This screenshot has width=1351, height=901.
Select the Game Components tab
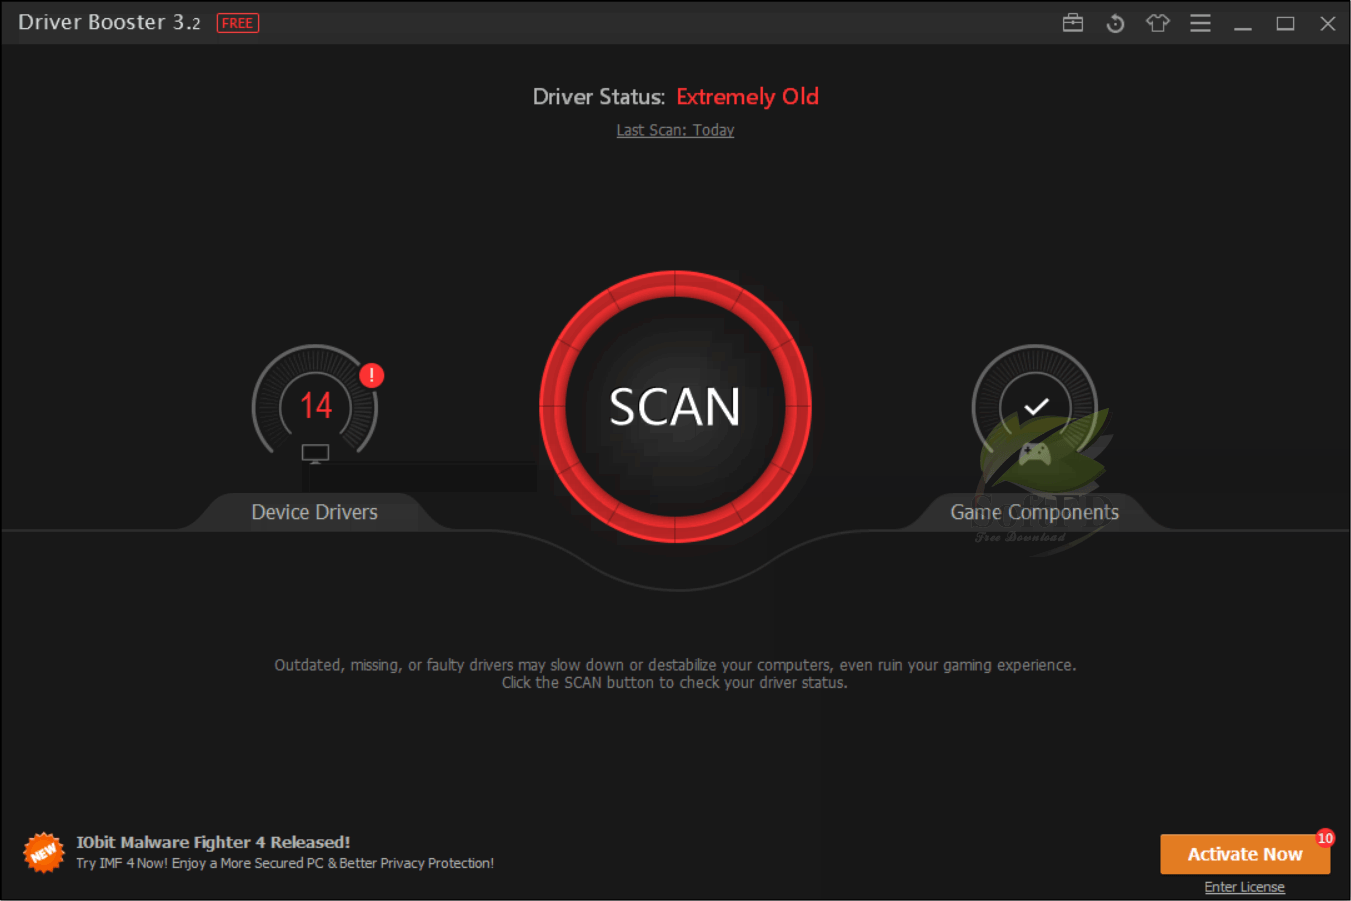(1035, 512)
